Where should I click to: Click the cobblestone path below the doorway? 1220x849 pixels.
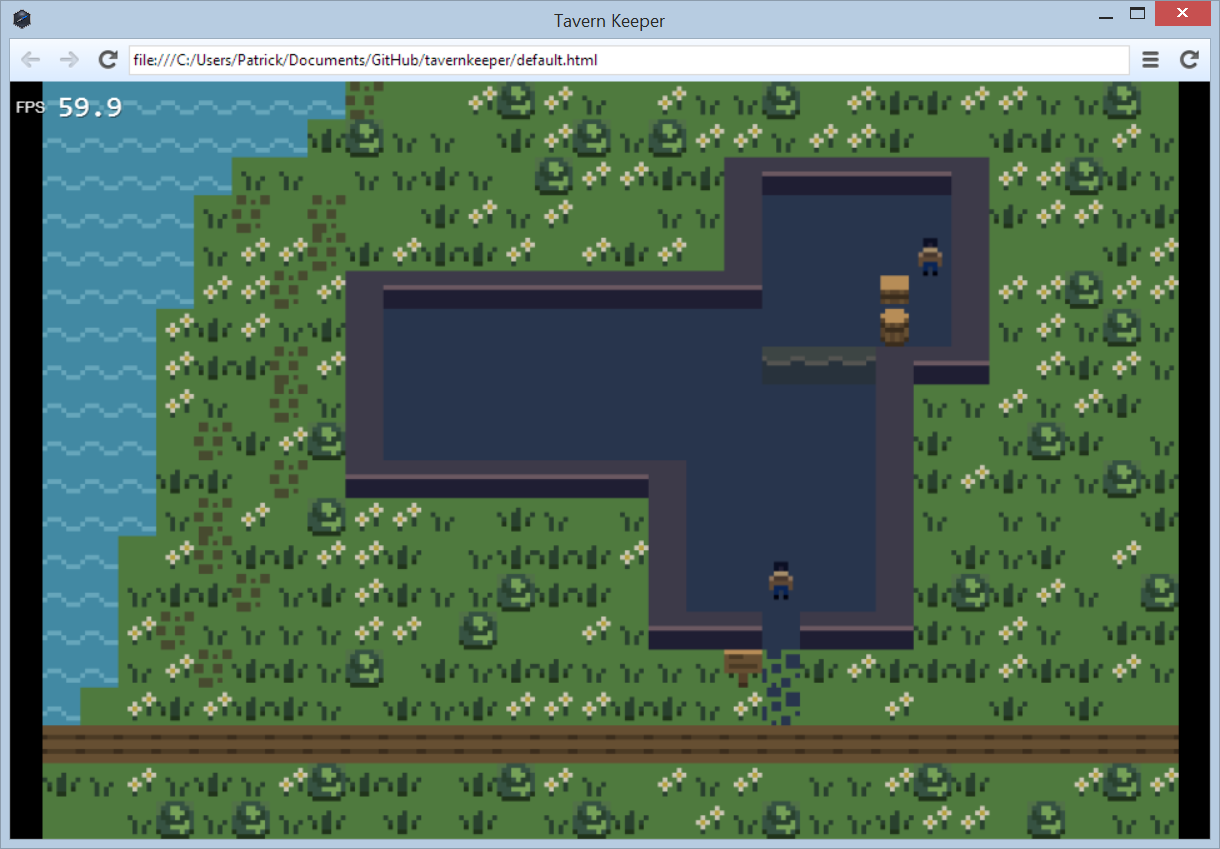coord(781,688)
